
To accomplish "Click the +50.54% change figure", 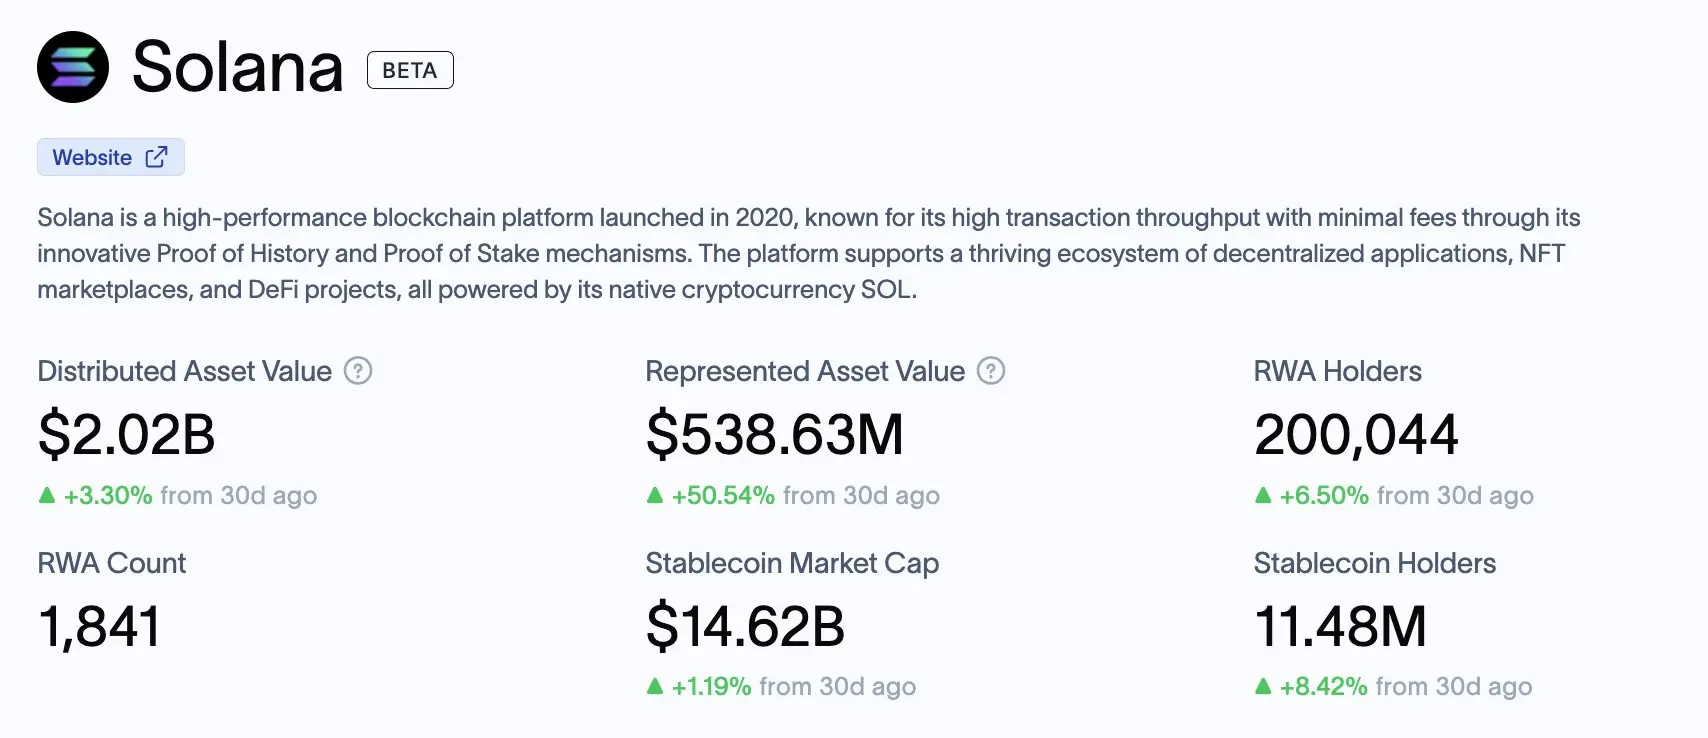I will 723,495.
